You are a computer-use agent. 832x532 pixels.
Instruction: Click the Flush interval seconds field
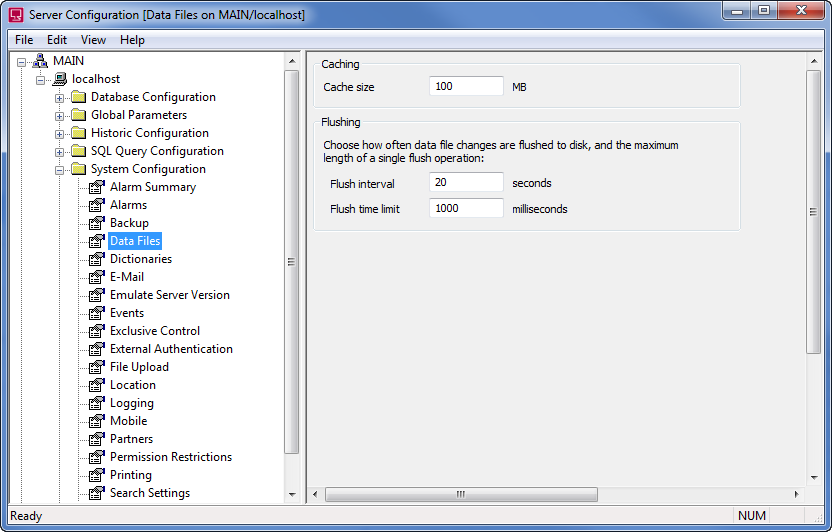[466, 183]
